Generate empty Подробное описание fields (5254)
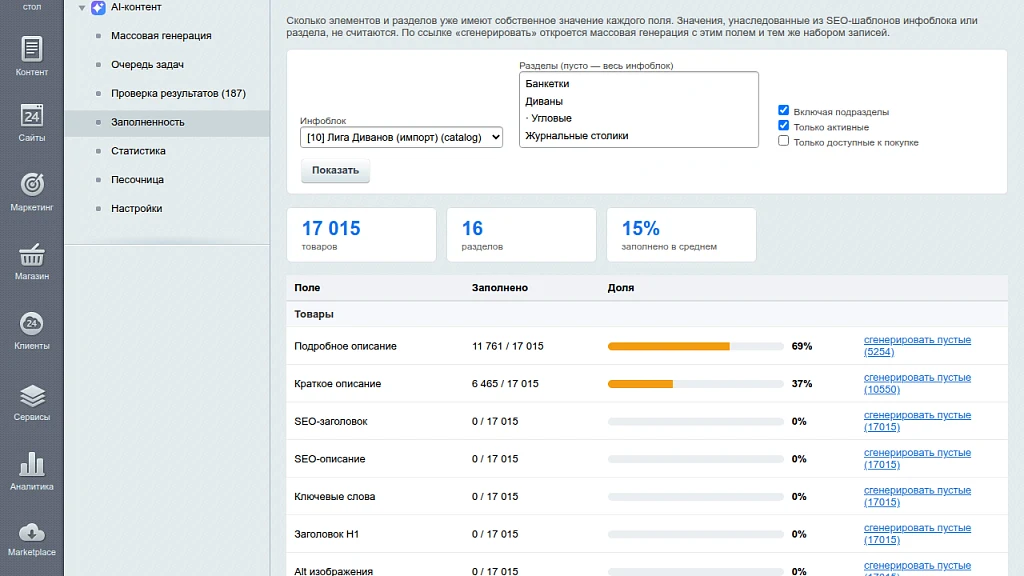This screenshot has height=576, width=1024. (x=917, y=345)
